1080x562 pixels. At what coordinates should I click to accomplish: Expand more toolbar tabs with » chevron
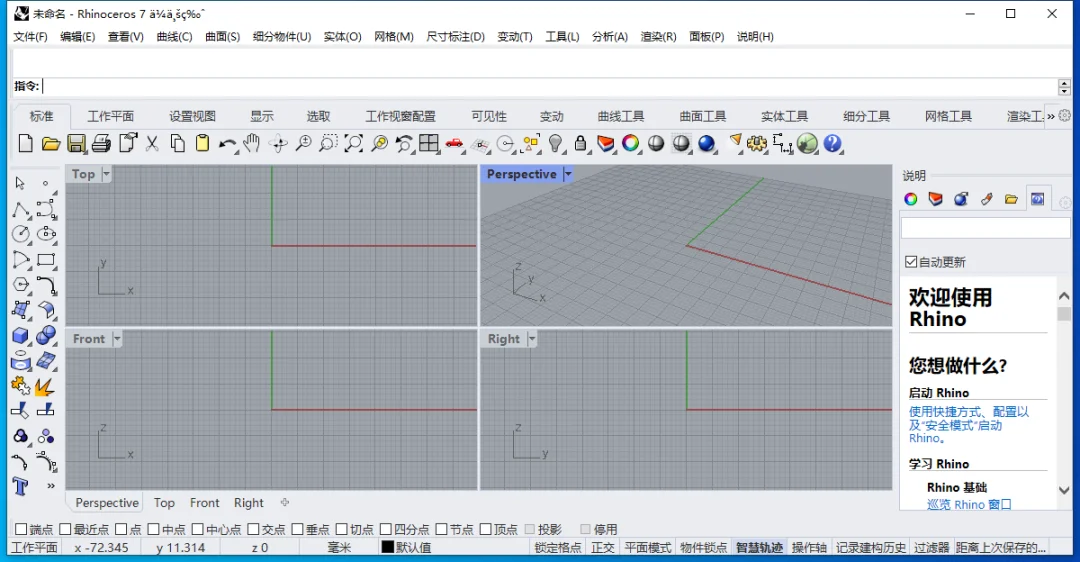(1050, 116)
